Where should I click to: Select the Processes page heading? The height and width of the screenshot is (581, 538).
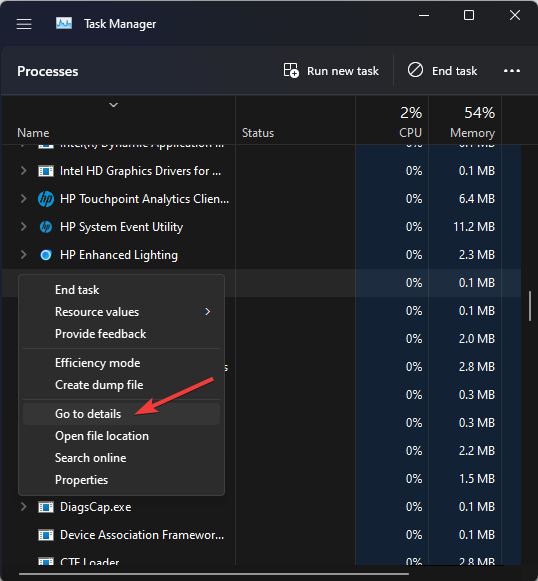pyautogui.click(x=48, y=71)
